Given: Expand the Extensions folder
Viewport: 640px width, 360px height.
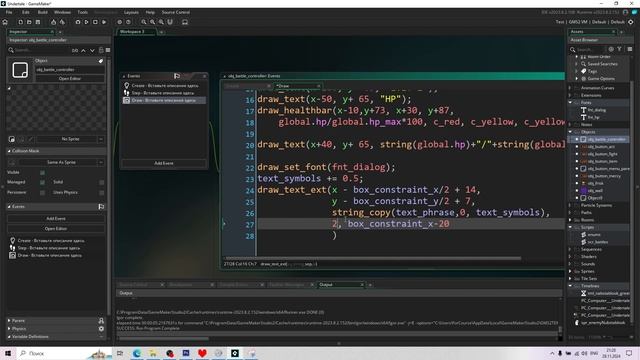Looking at the screenshot, I should coord(571,95).
